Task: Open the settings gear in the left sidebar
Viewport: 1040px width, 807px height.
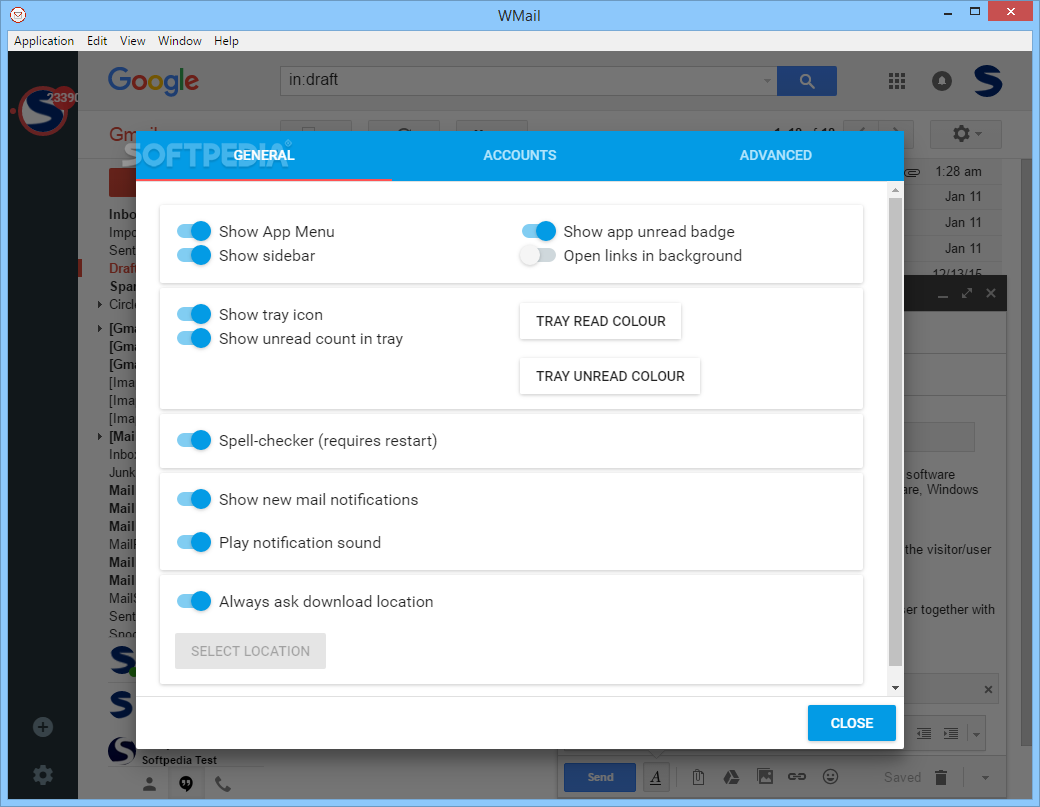Action: coord(42,775)
